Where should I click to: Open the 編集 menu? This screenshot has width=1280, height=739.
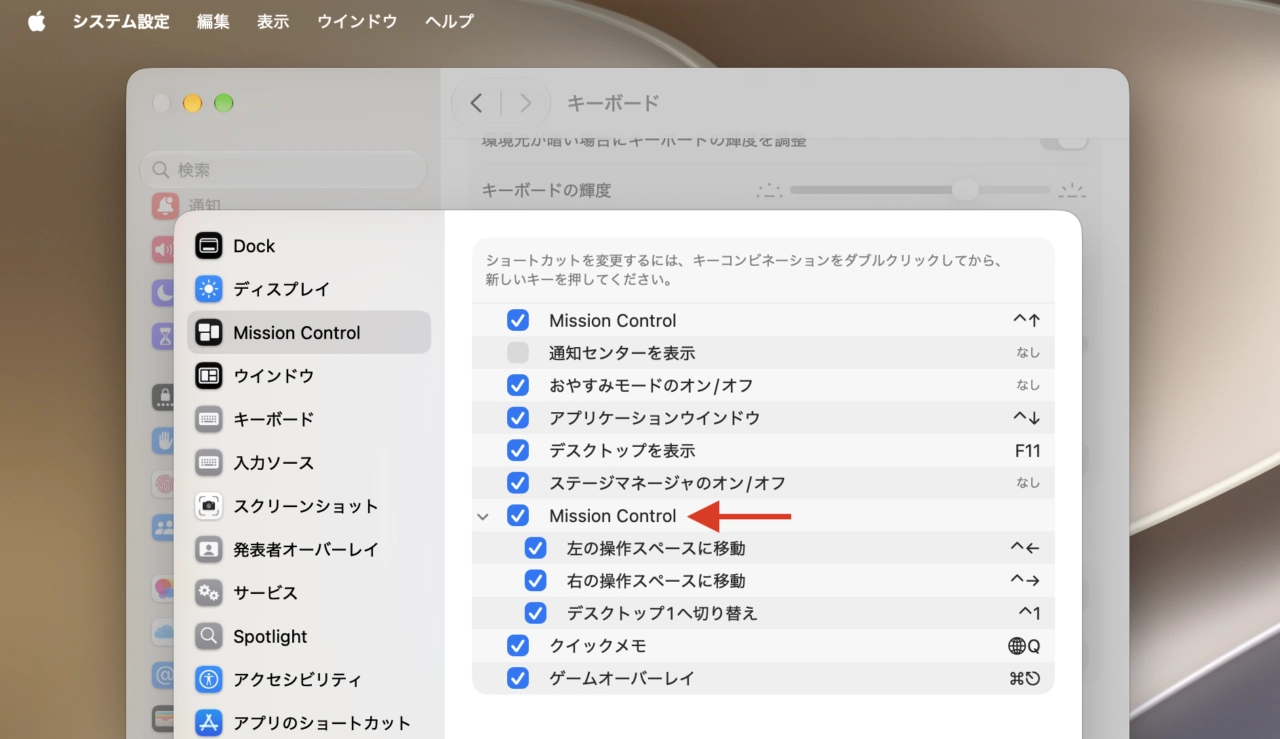(x=213, y=21)
